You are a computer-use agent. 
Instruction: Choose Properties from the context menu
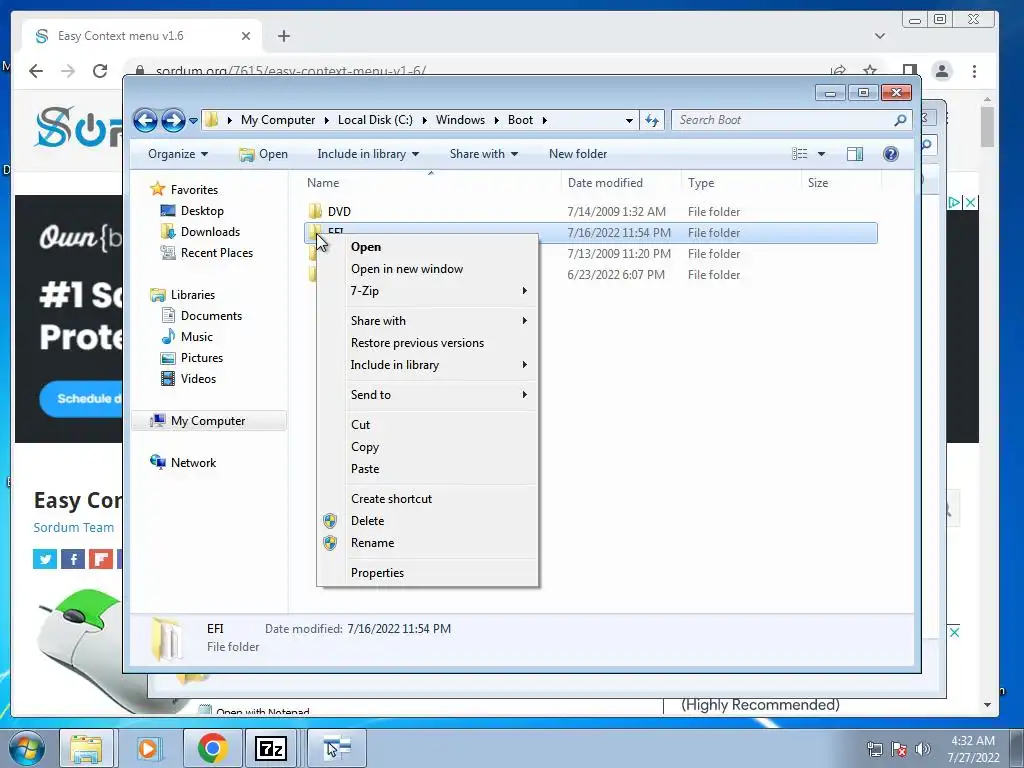pyautogui.click(x=428, y=573)
